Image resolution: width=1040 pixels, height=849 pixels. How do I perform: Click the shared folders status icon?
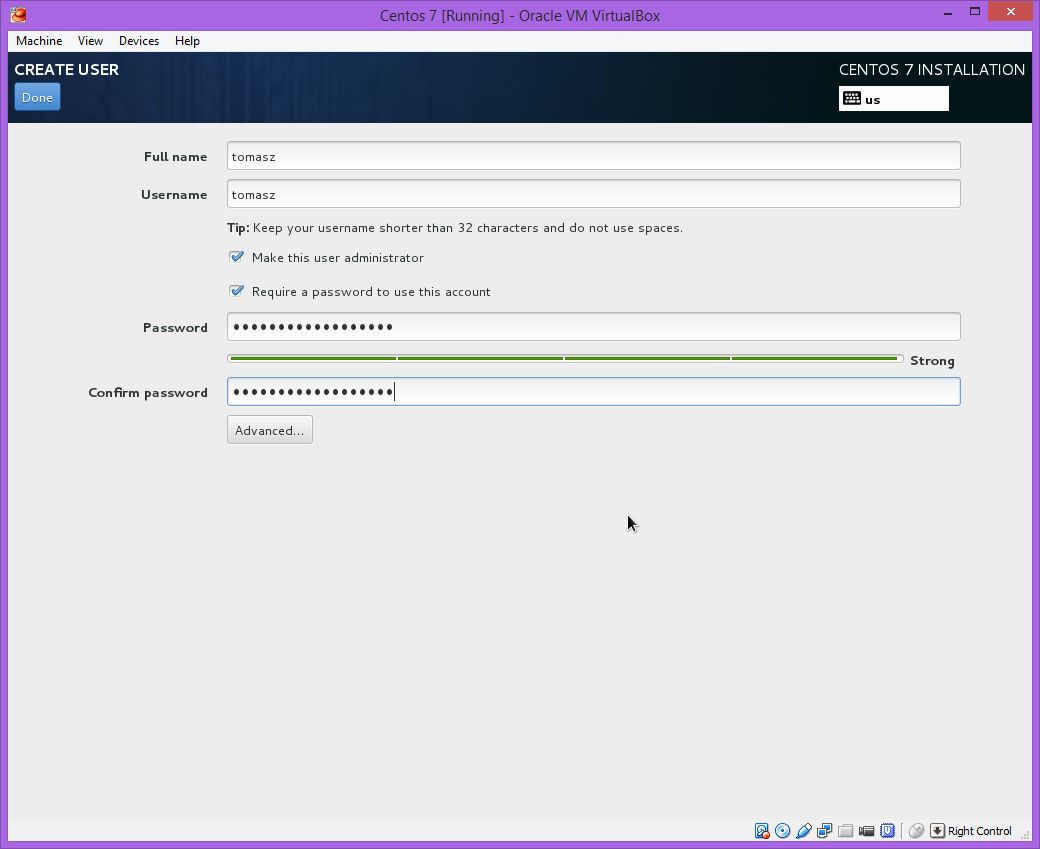[x=846, y=830]
